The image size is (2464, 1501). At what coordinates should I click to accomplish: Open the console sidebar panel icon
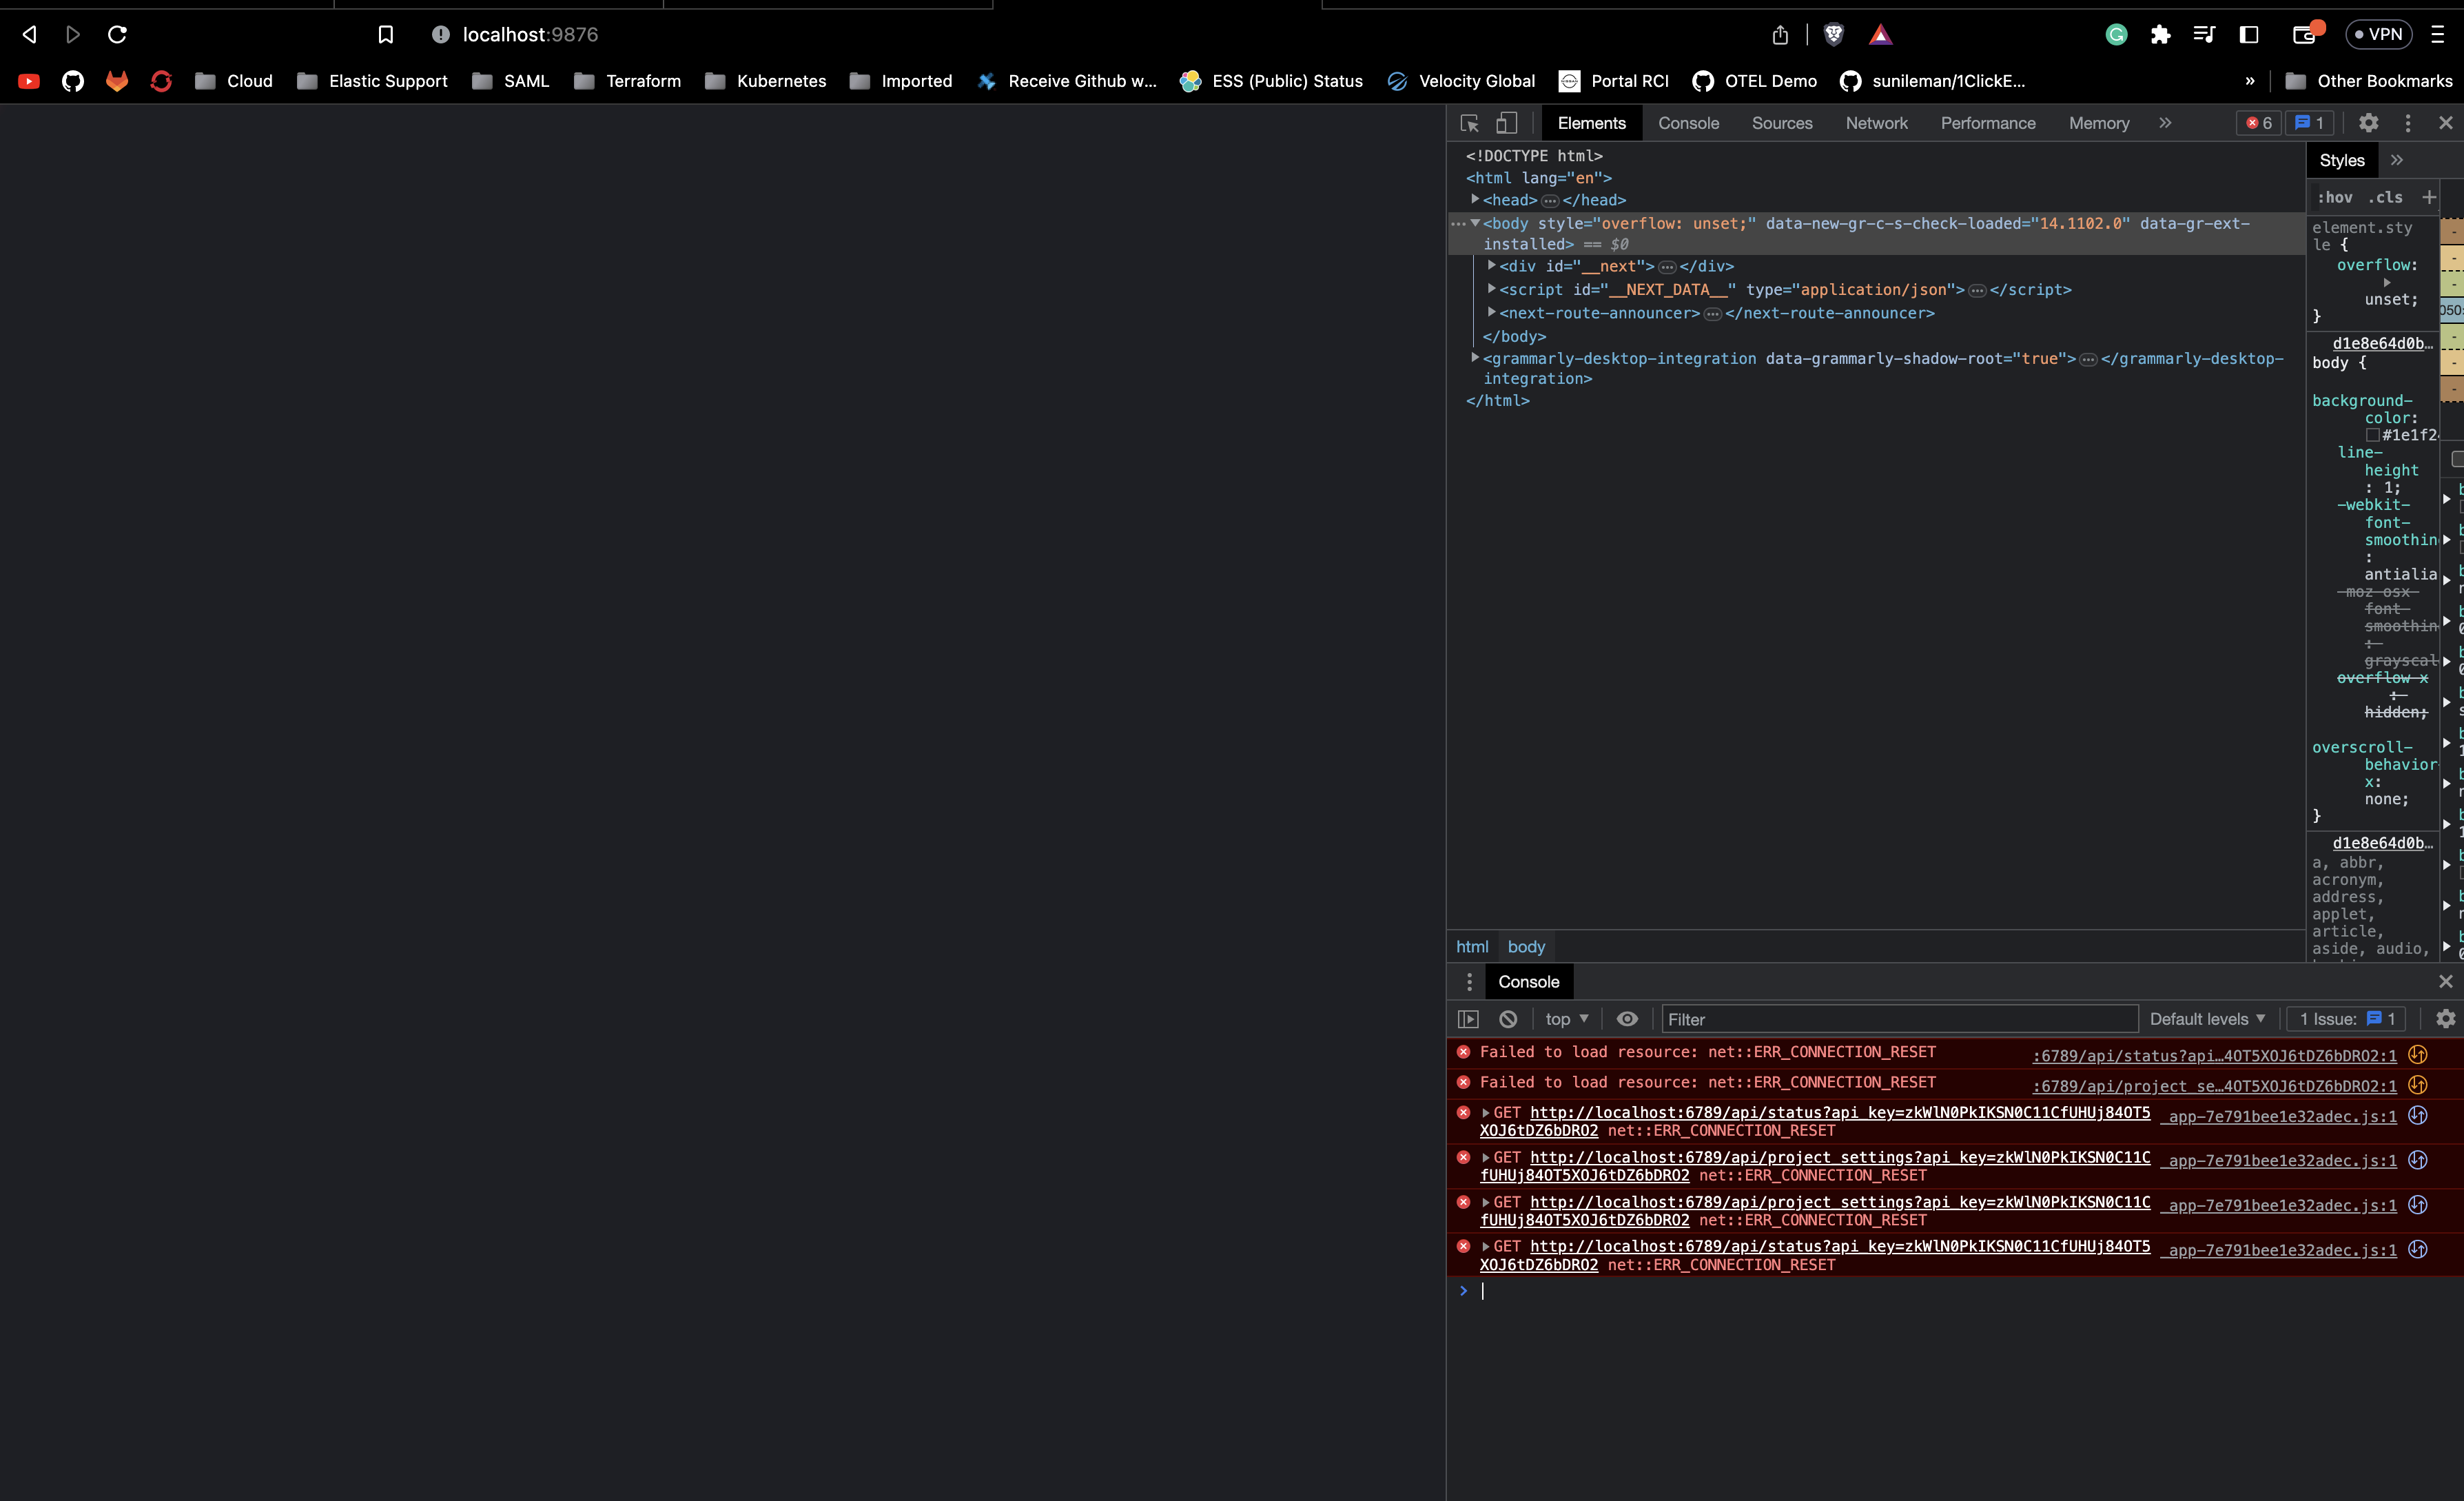click(x=1469, y=1019)
